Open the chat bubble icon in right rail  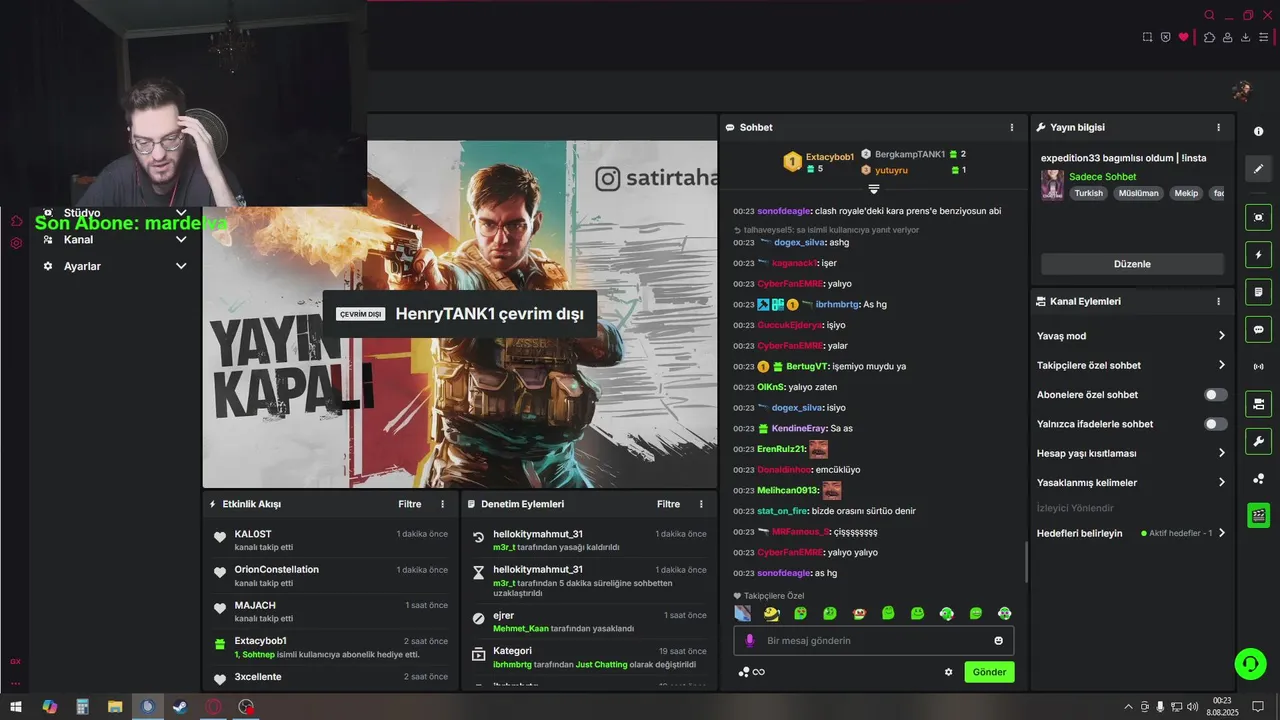coord(1258,329)
